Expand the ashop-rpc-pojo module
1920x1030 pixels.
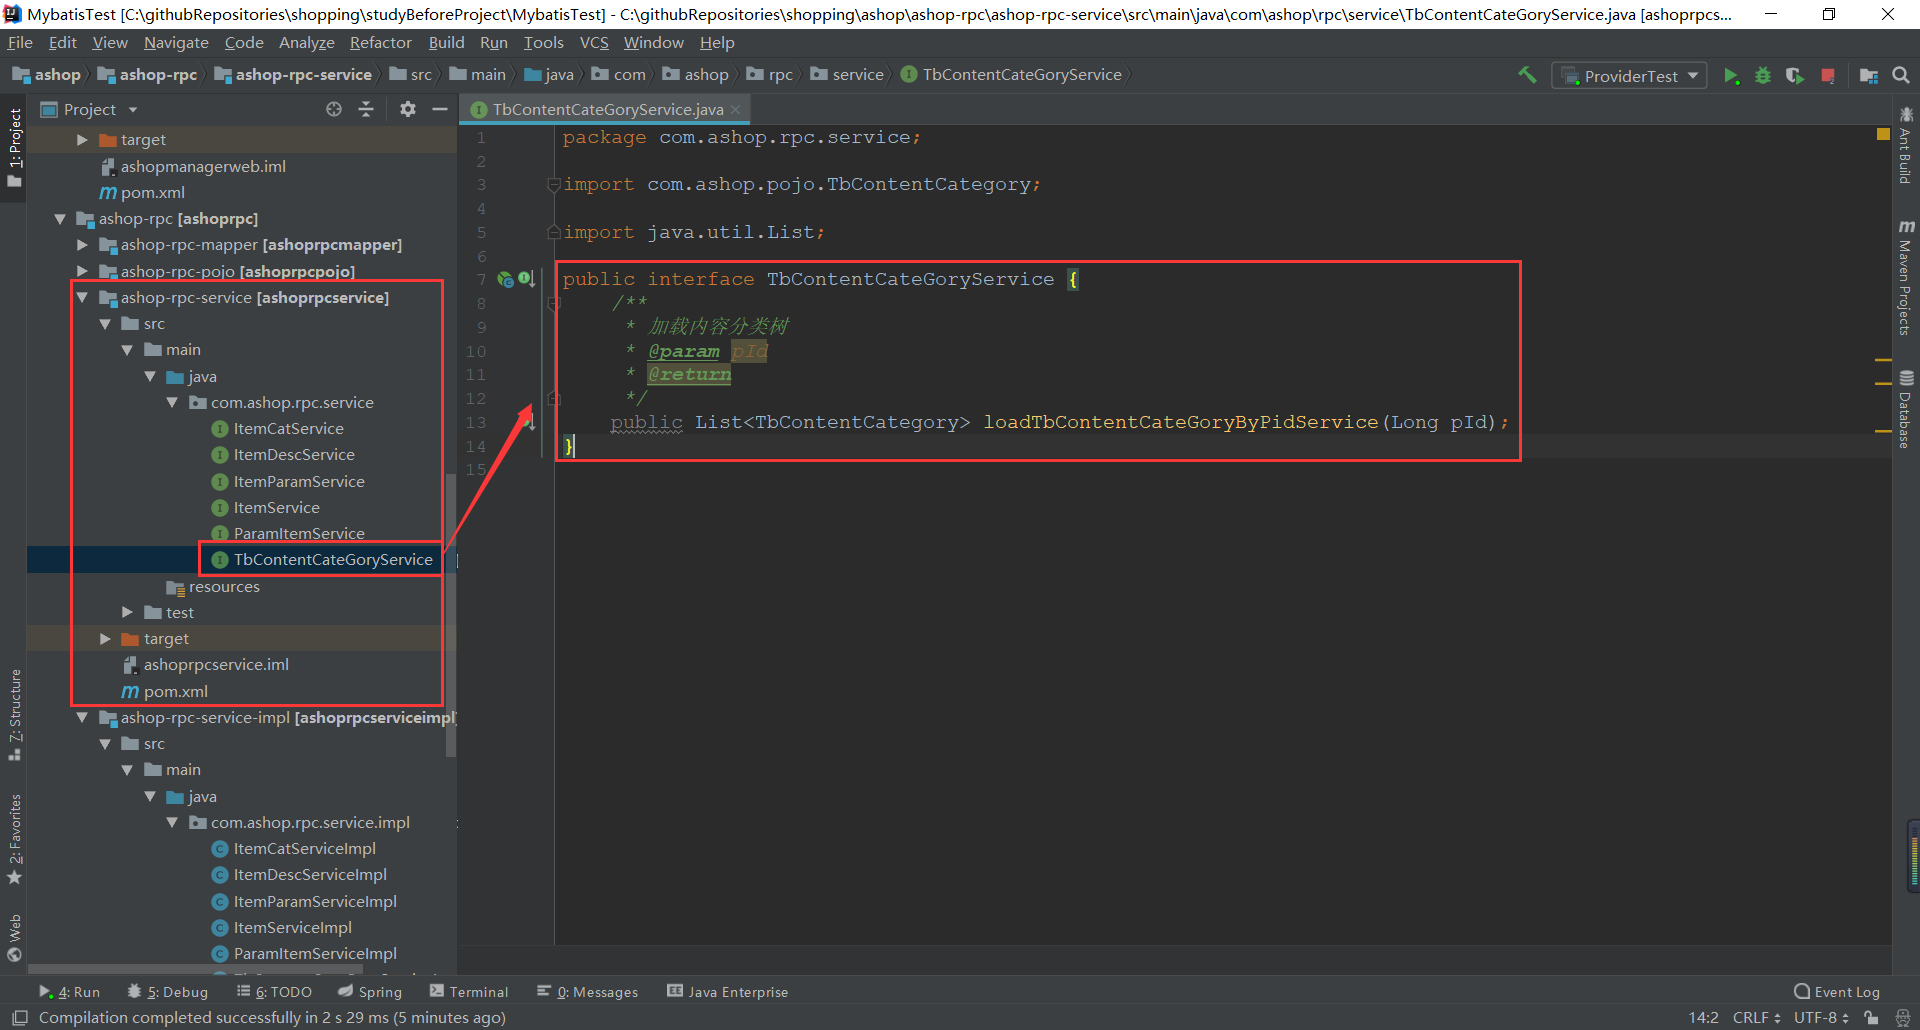(x=83, y=271)
